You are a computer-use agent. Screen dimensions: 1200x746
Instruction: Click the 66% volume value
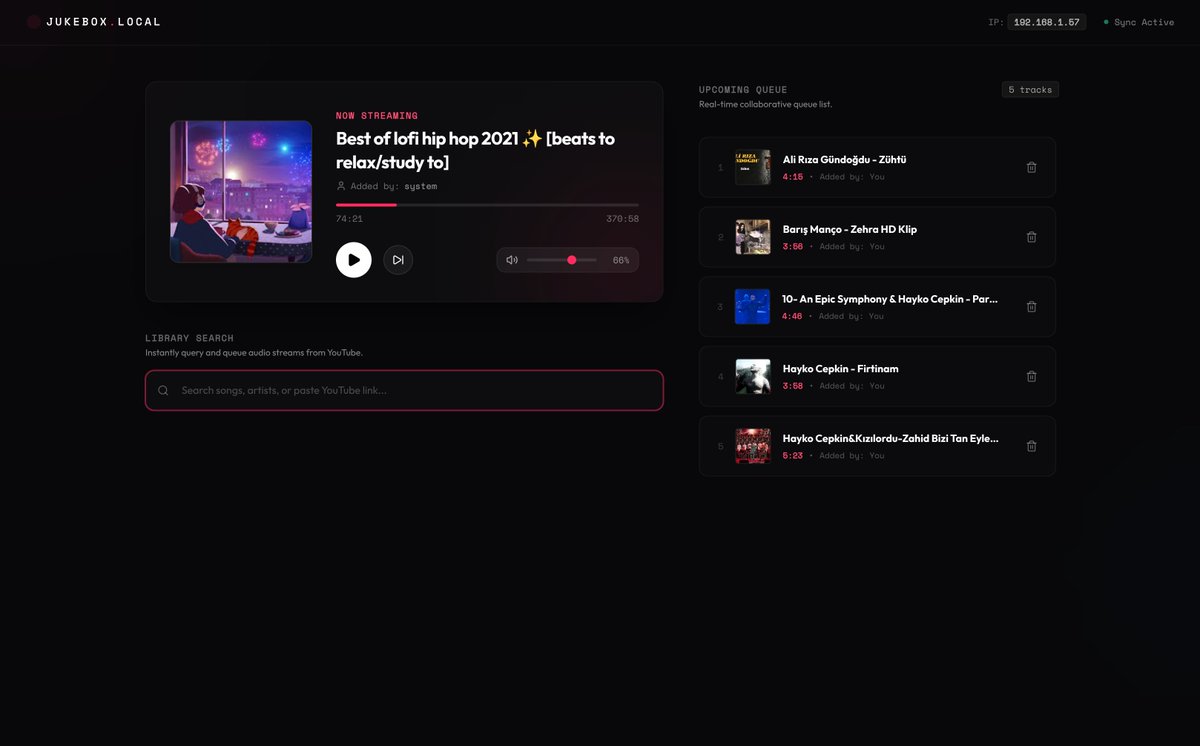pos(621,260)
